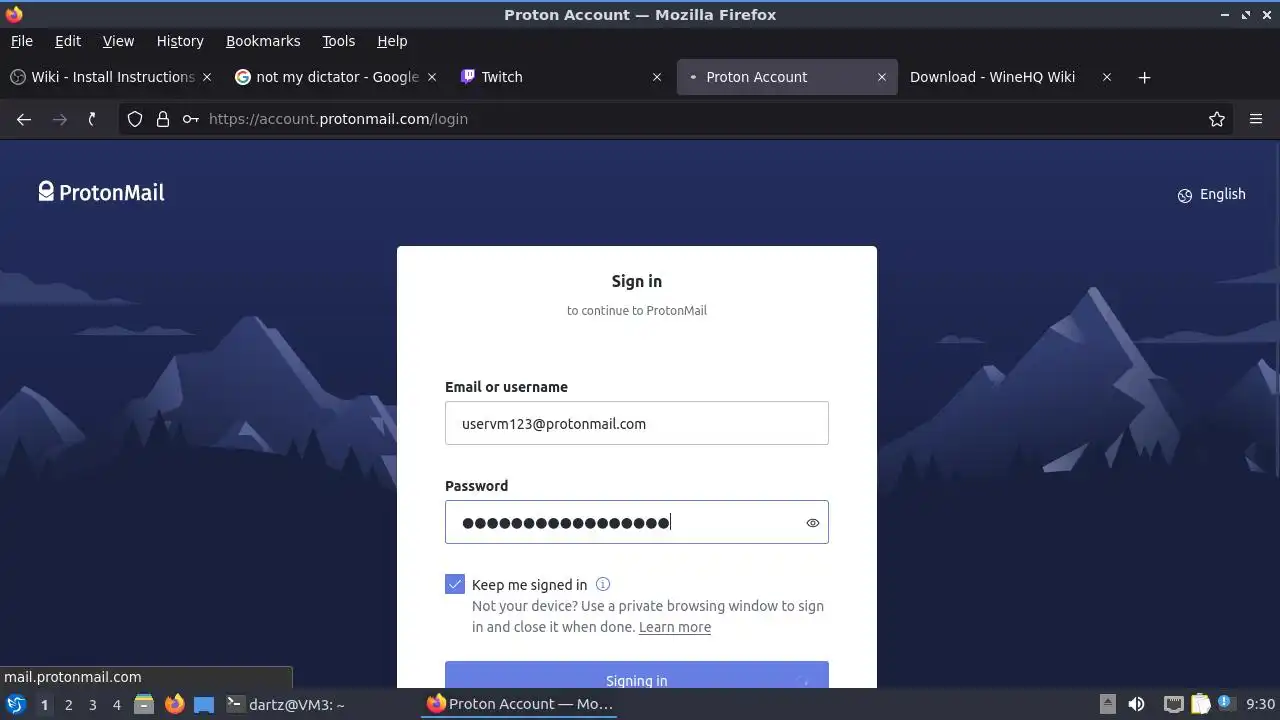Open the dartz@VM3 terminal taskbar entry
Screen dimensions: 1280x720
click(x=285, y=704)
